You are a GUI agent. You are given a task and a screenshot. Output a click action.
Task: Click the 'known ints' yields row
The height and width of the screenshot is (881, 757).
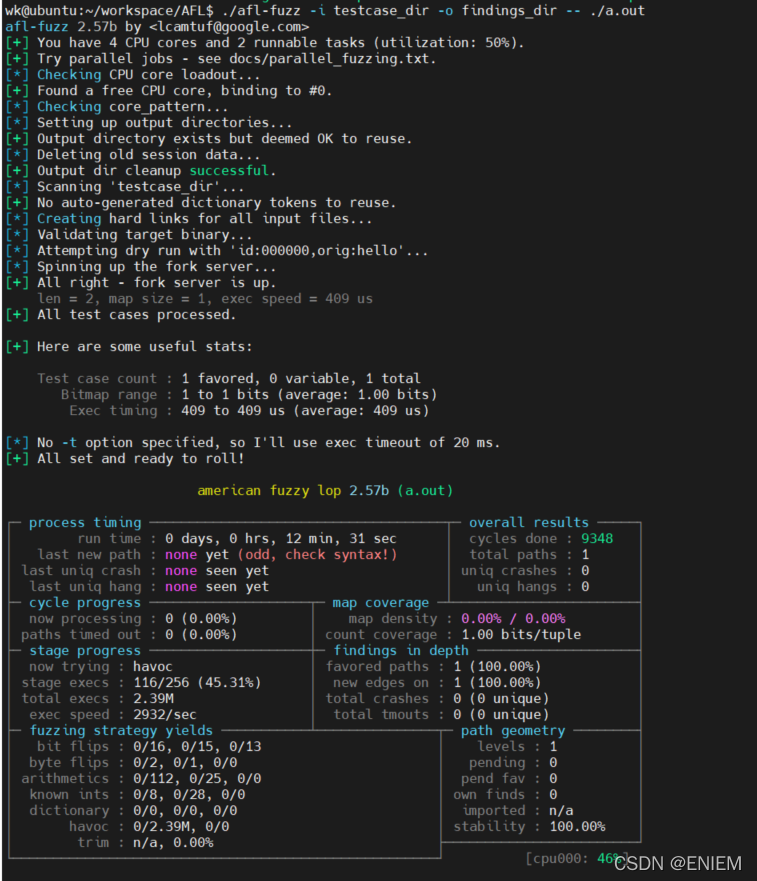click(x=137, y=794)
